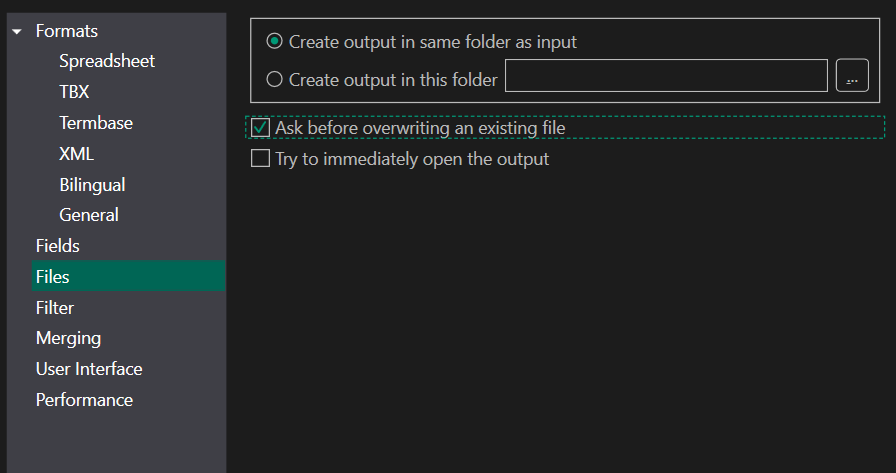
Task: Select the Formats category
Action: (x=67, y=31)
